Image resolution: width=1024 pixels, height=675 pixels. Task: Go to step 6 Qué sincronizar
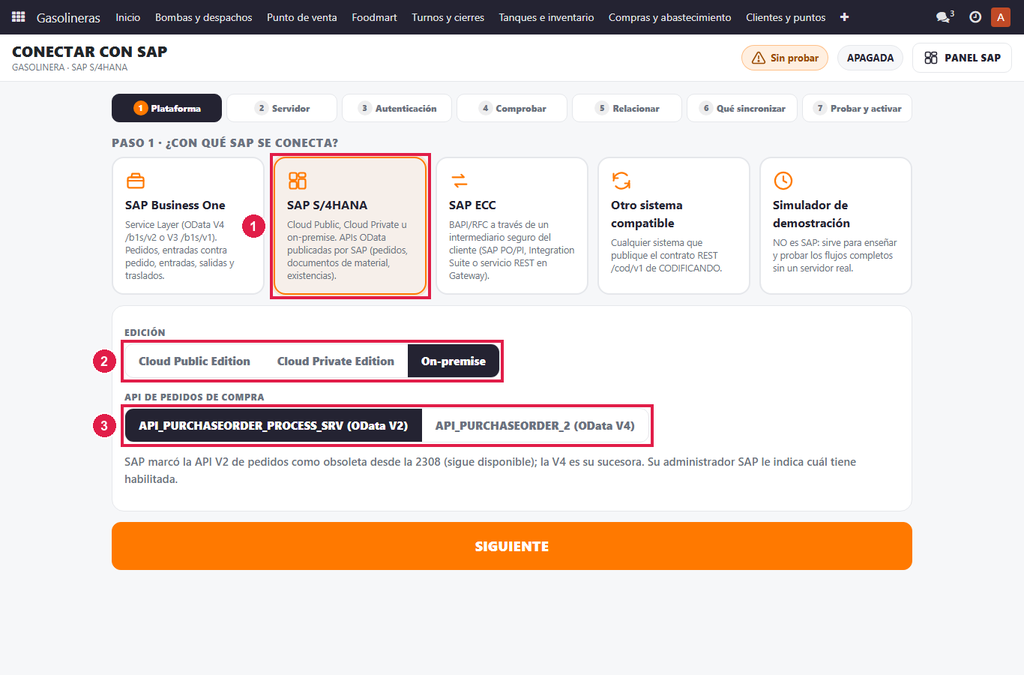(x=742, y=108)
